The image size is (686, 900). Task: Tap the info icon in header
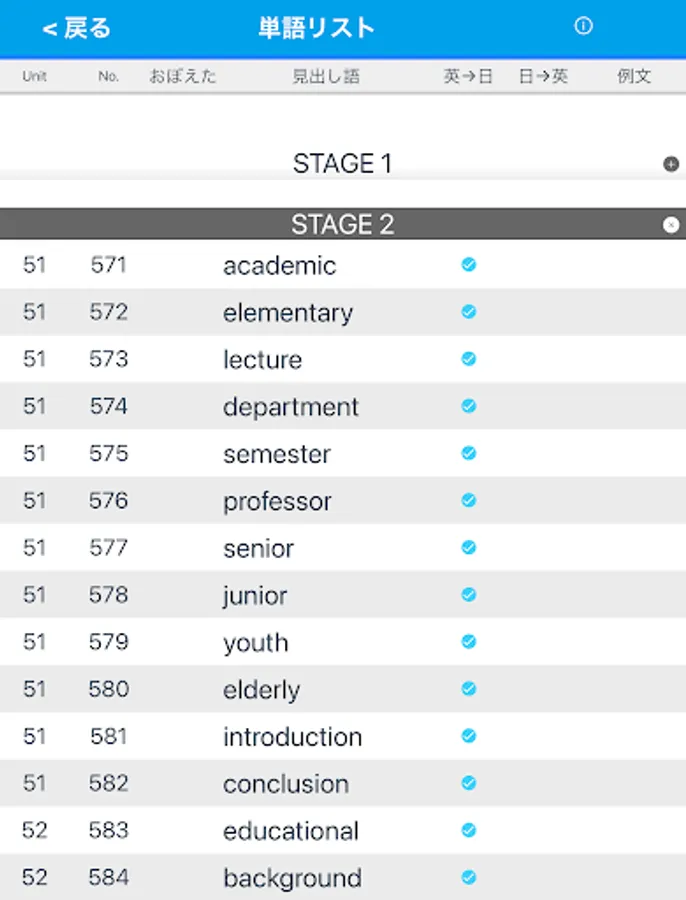click(583, 27)
